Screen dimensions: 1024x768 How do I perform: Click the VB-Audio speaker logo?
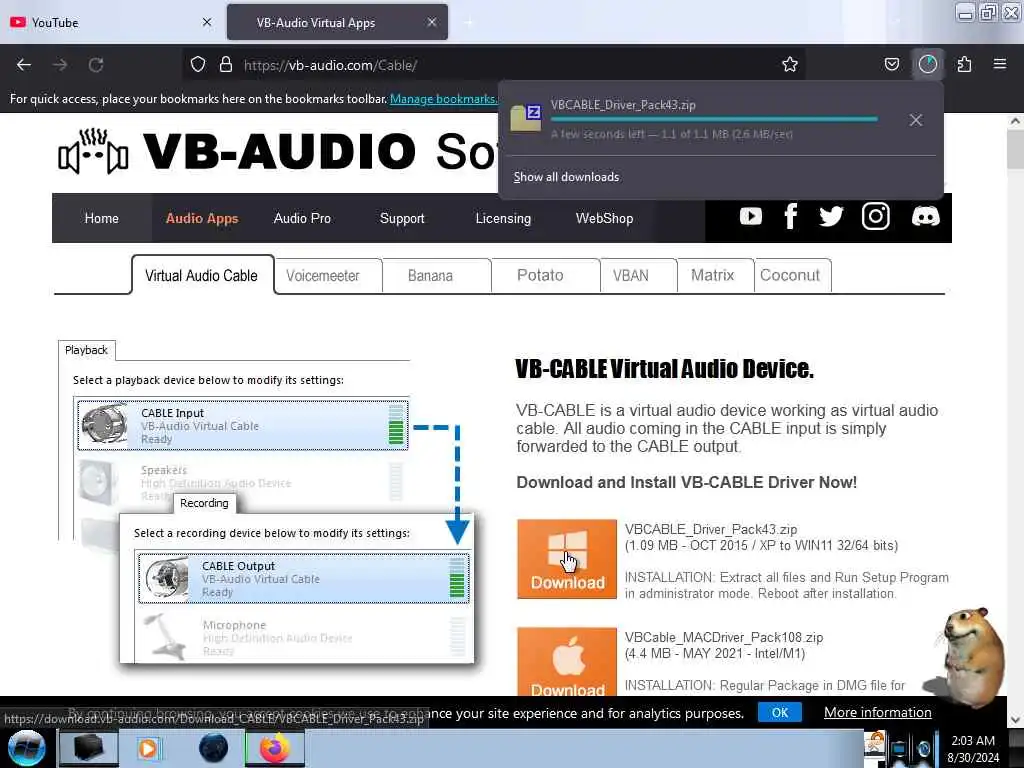(93, 152)
